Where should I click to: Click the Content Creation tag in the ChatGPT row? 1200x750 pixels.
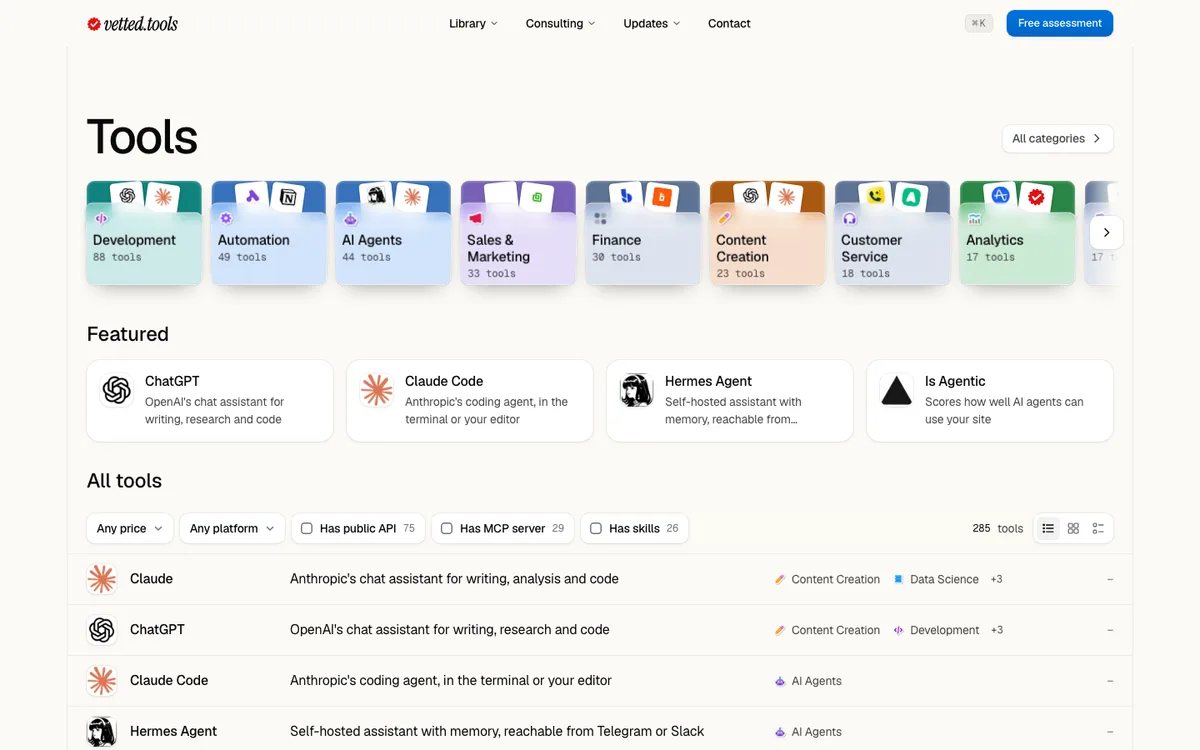coord(827,630)
